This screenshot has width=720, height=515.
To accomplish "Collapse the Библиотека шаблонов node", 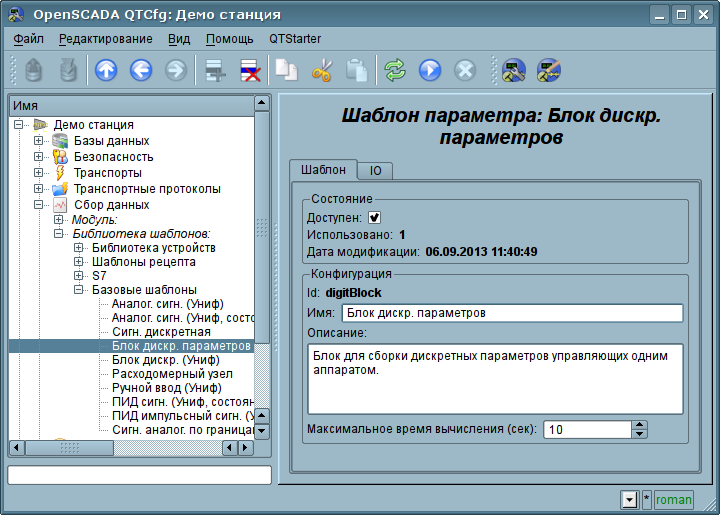I will [x=58, y=233].
